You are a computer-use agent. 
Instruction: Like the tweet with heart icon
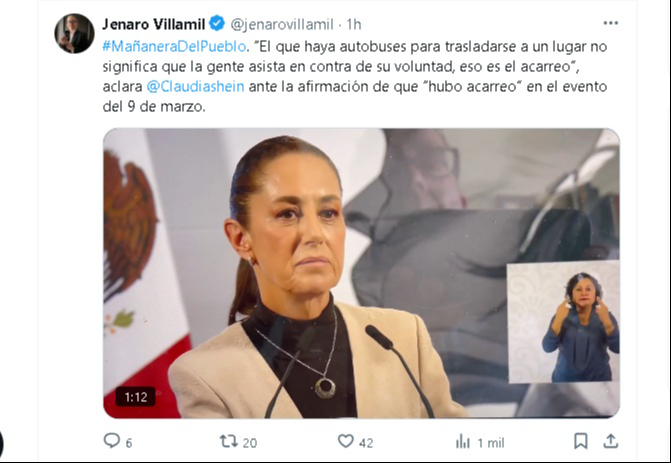(x=346, y=441)
